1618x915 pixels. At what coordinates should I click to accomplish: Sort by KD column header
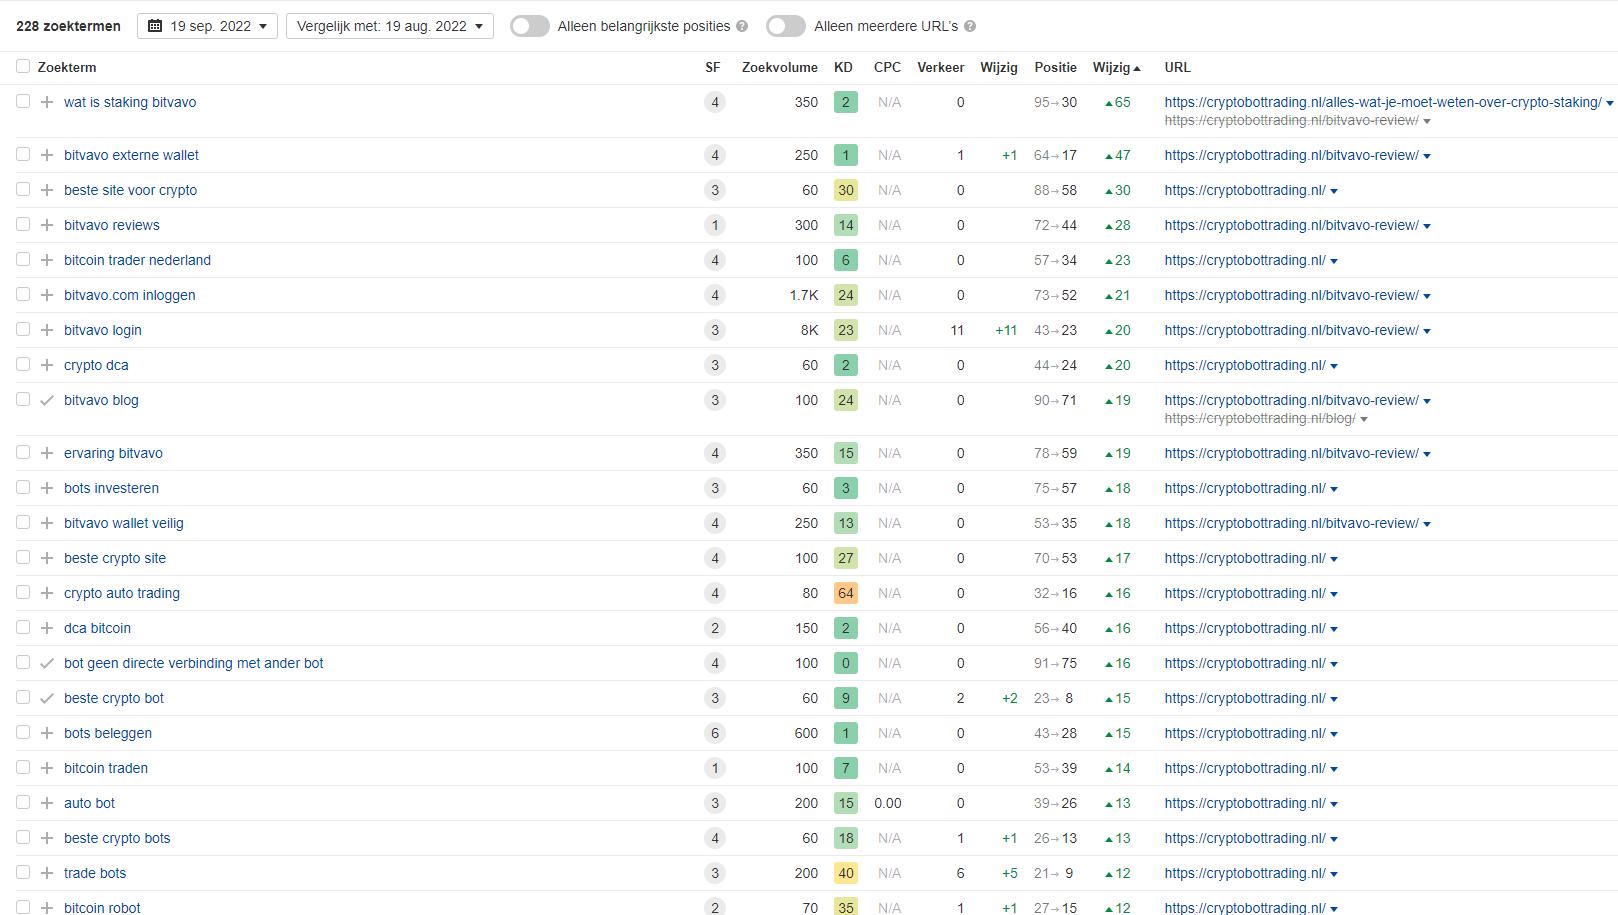tap(843, 67)
